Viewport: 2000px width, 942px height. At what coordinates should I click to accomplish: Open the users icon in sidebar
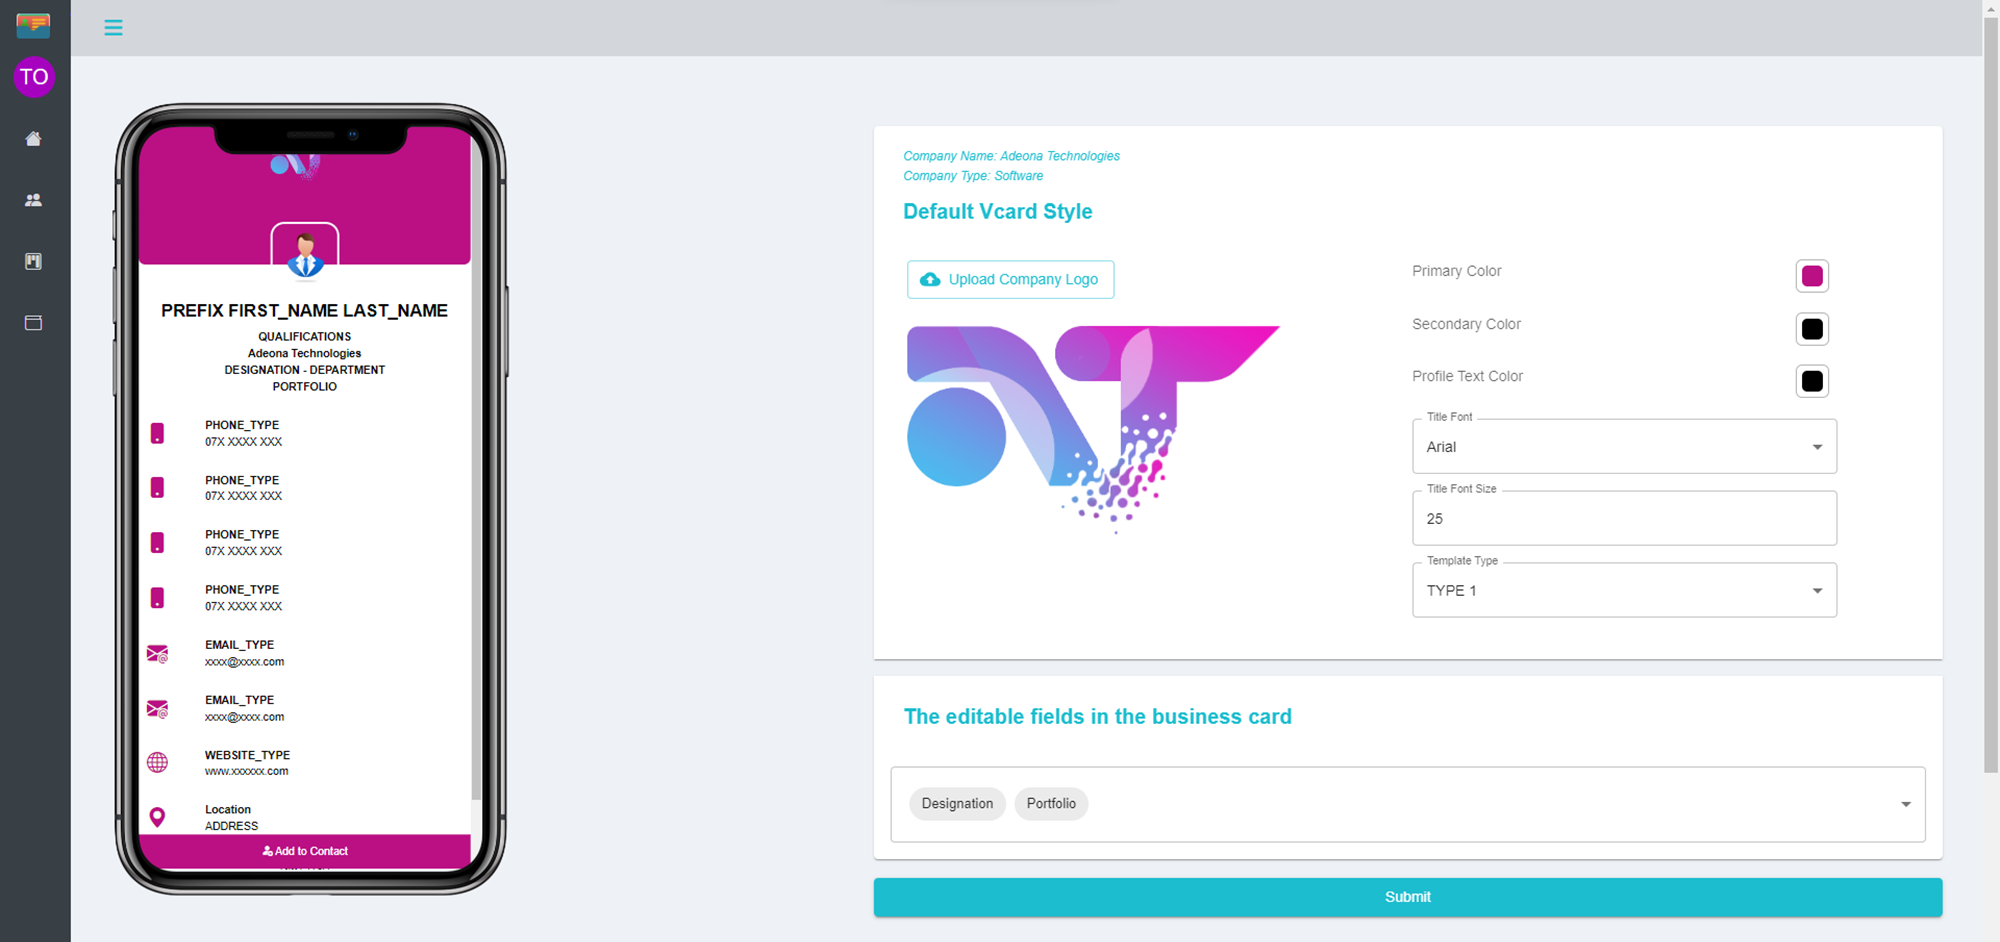pyautogui.click(x=33, y=200)
